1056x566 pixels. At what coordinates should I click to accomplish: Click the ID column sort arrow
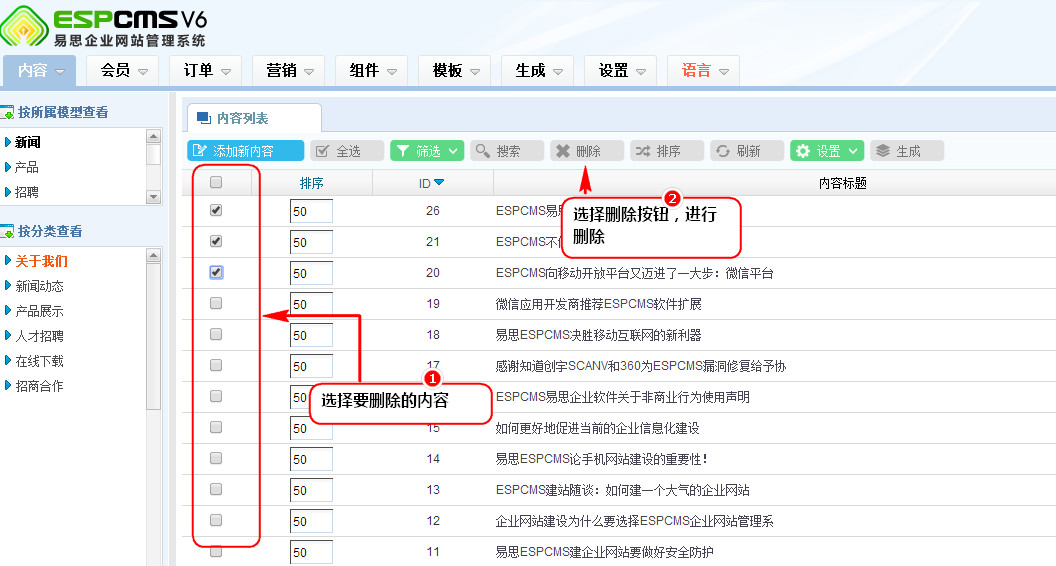point(439,183)
